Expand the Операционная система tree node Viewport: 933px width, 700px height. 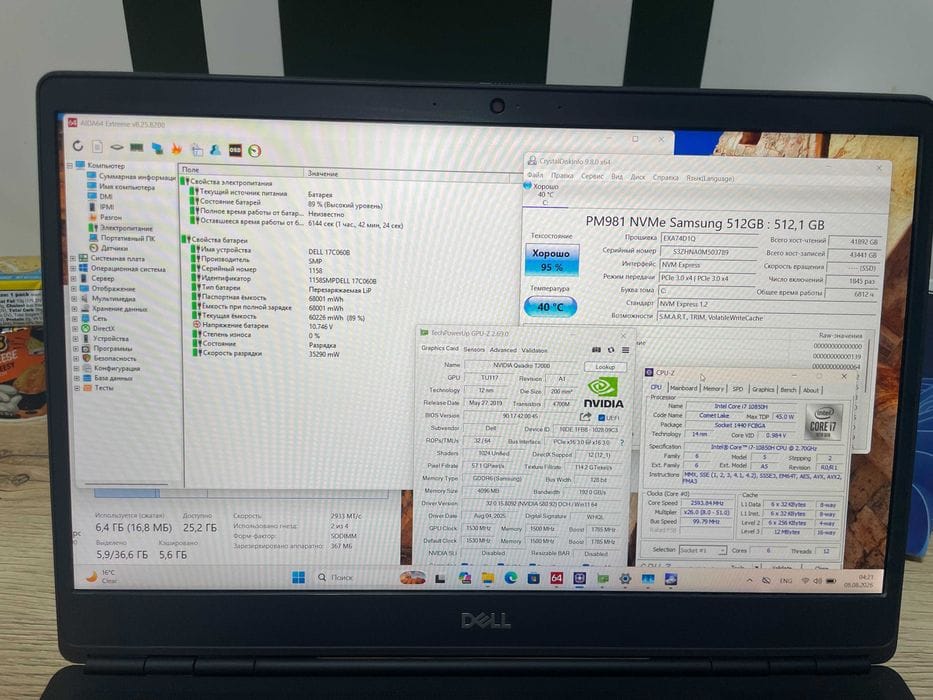[x=74, y=268]
